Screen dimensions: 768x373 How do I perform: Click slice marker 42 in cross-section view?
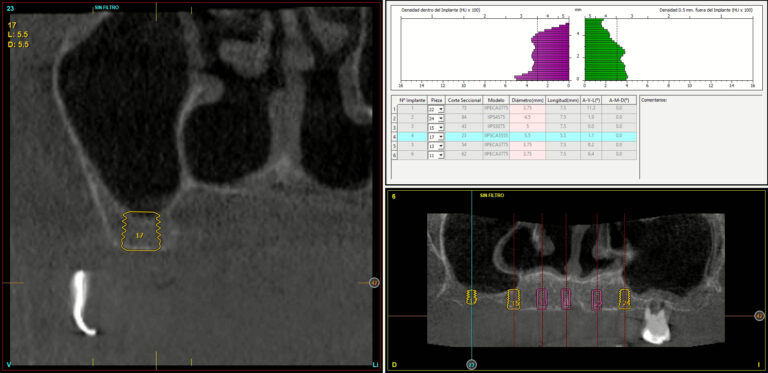[374, 282]
